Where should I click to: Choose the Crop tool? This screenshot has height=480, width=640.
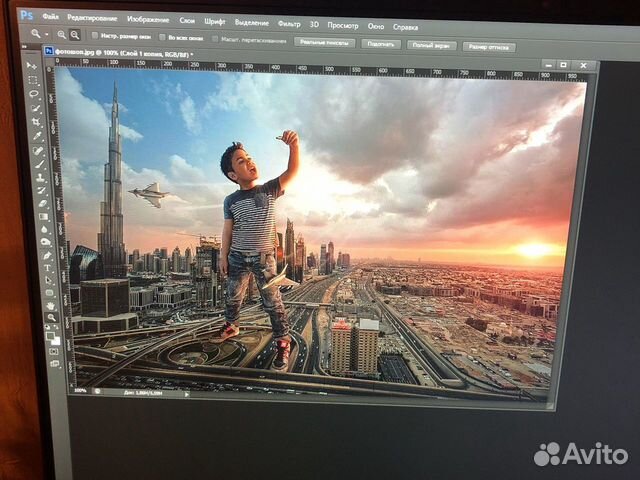[36, 122]
